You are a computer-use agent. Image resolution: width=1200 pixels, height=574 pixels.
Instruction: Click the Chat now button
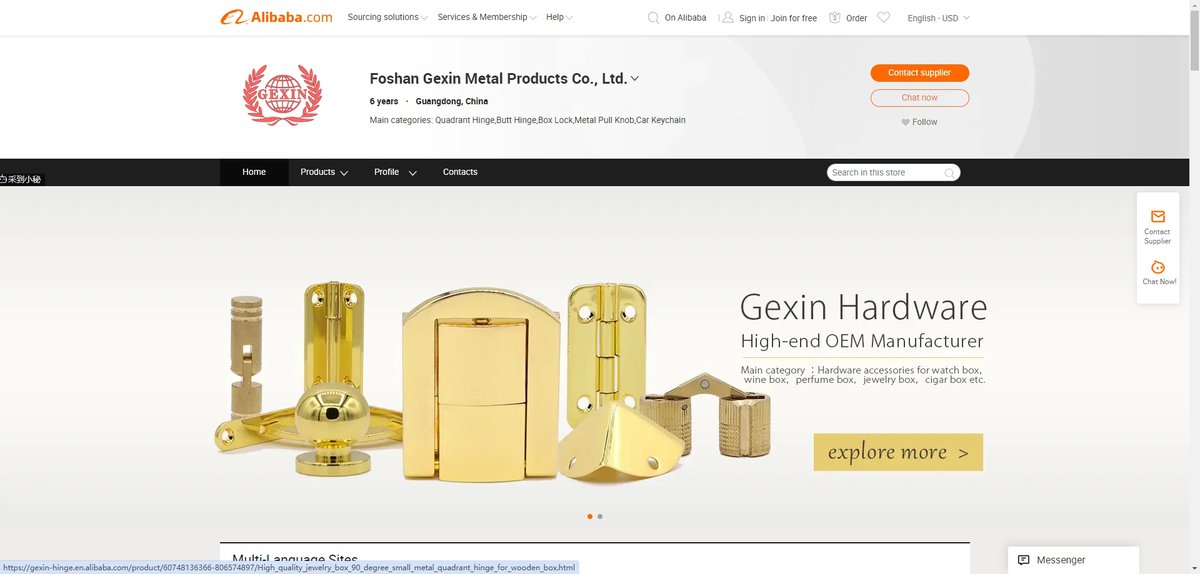click(x=919, y=98)
